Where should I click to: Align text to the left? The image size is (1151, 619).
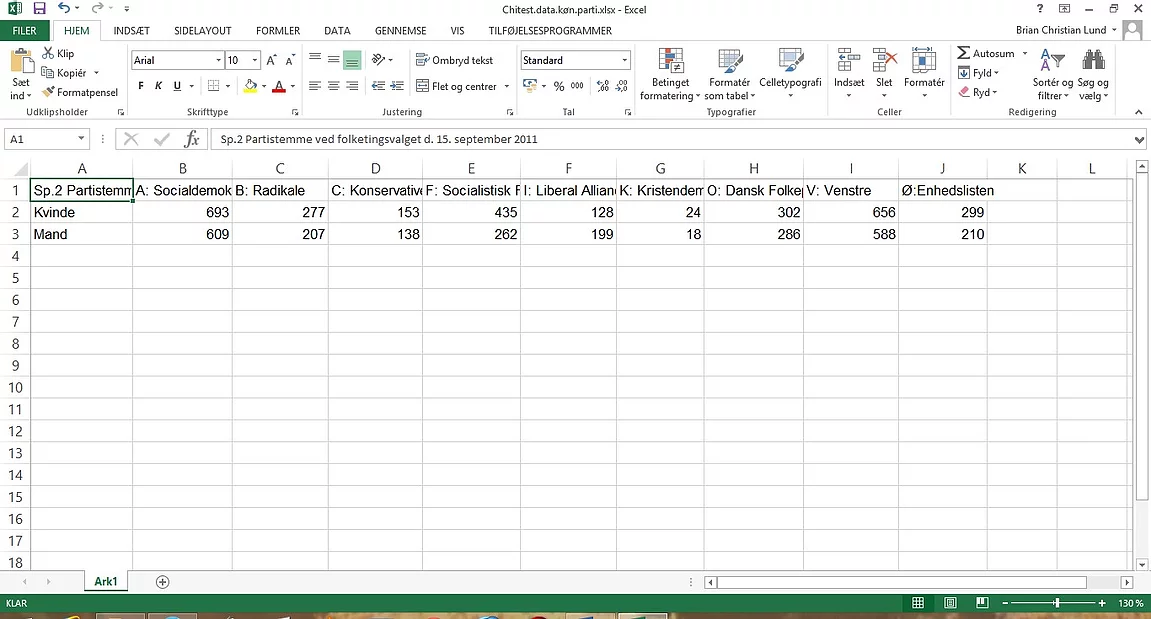coord(315,86)
